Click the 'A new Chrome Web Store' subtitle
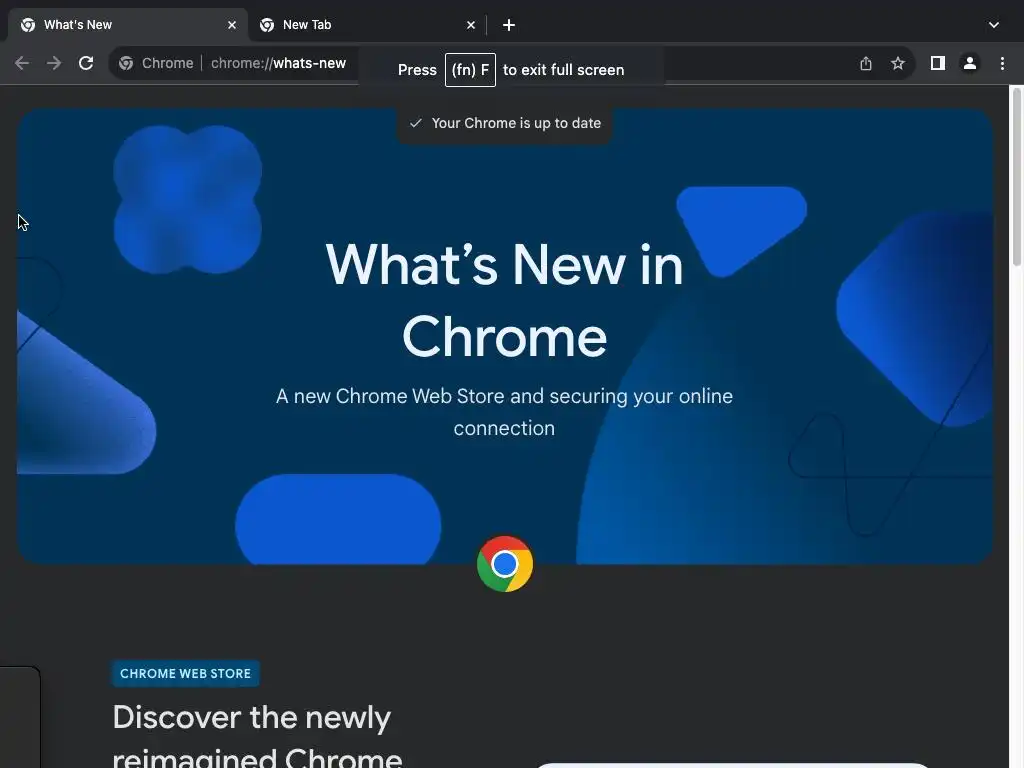 [x=504, y=412]
